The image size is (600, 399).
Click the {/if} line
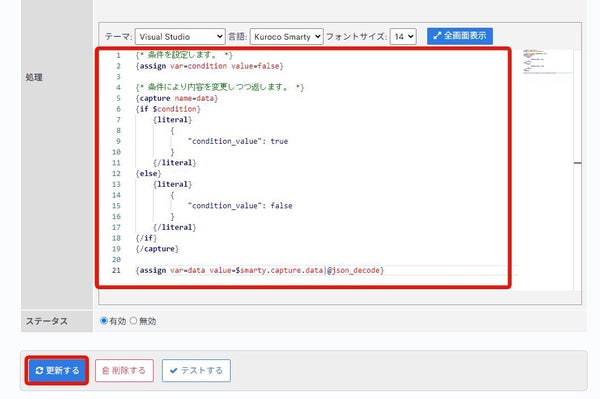click(146, 238)
